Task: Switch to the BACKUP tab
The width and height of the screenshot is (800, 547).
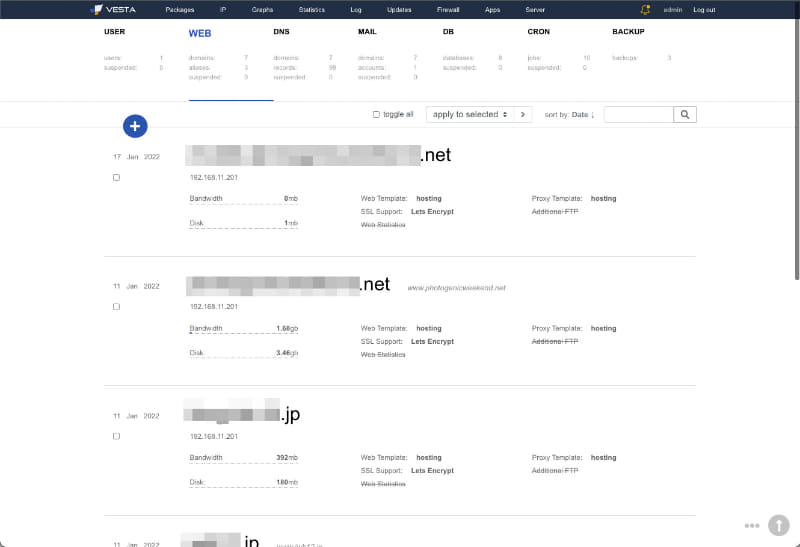Action: [628, 32]
